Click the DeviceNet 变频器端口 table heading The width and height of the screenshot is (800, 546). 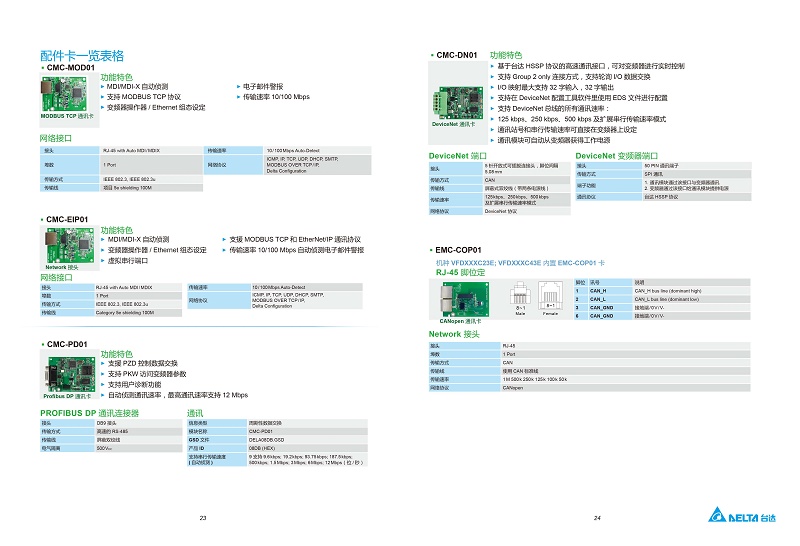coord(616,156)
